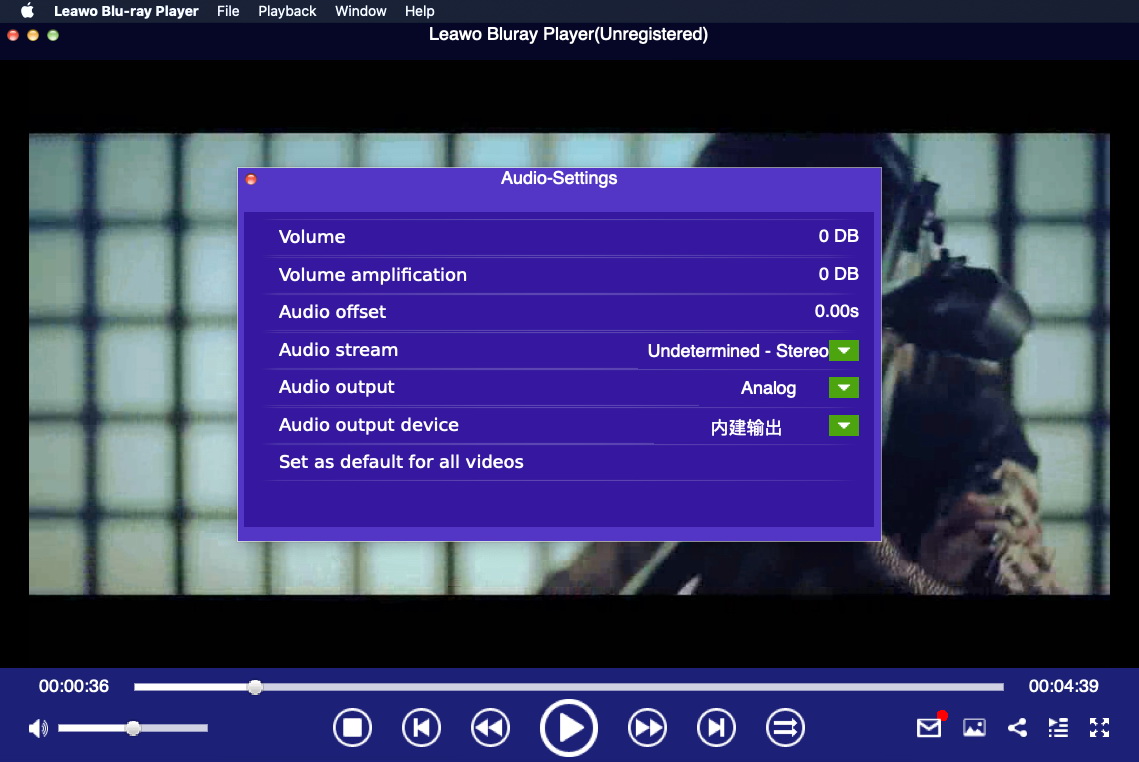
Task: Skip to the previous chapter
Action: [421, 727]
